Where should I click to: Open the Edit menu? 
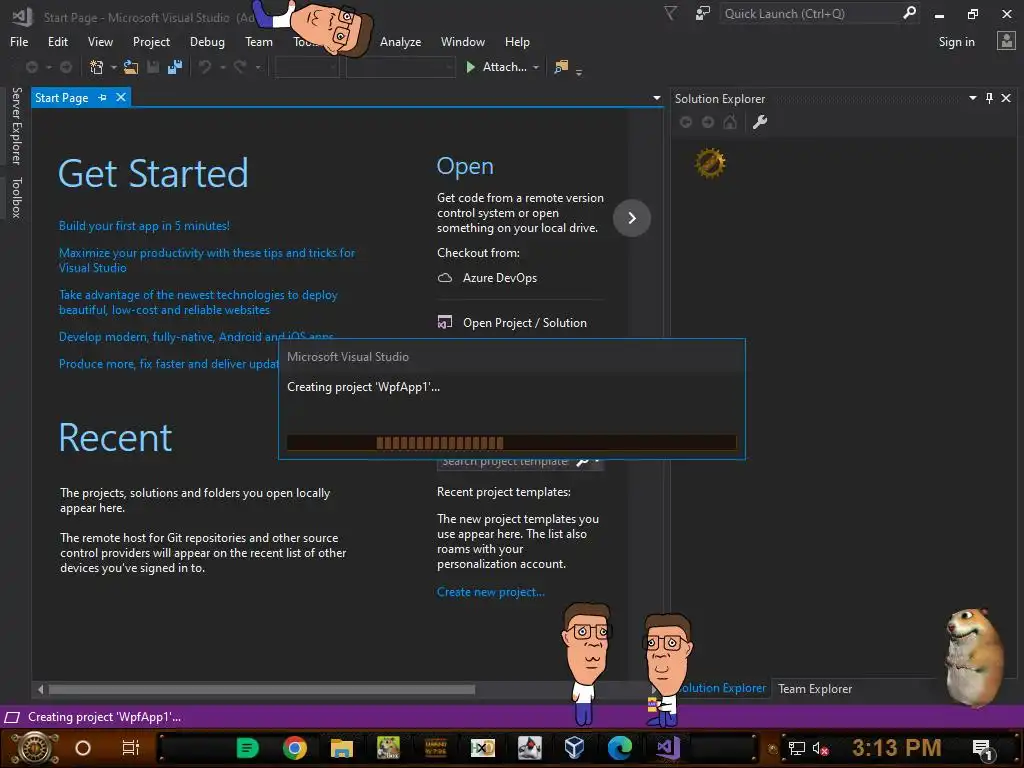click(x=57, y=42)
